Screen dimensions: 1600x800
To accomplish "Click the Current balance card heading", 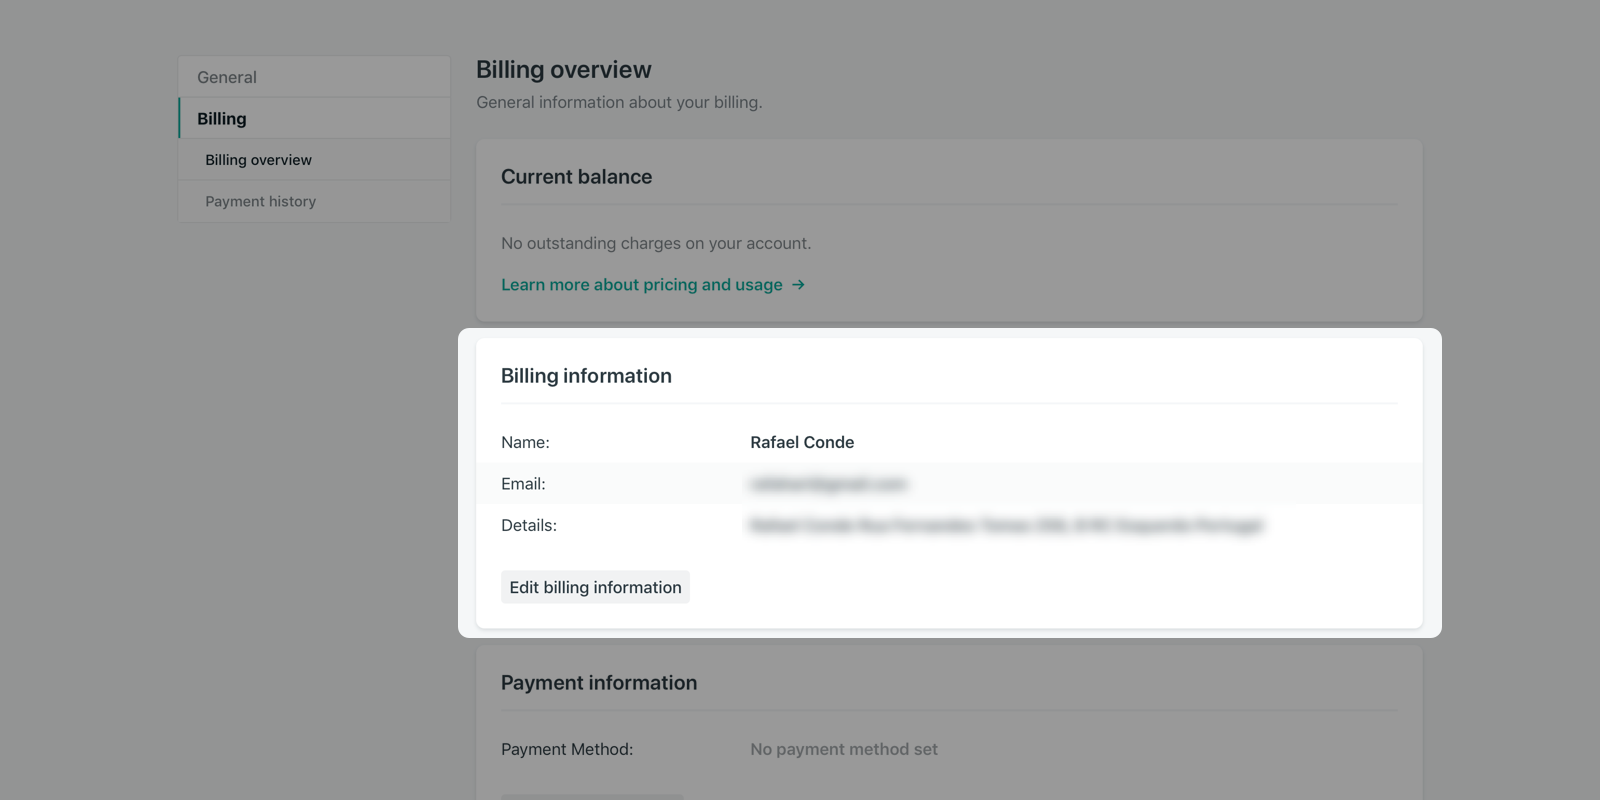I will pos(576,177).
